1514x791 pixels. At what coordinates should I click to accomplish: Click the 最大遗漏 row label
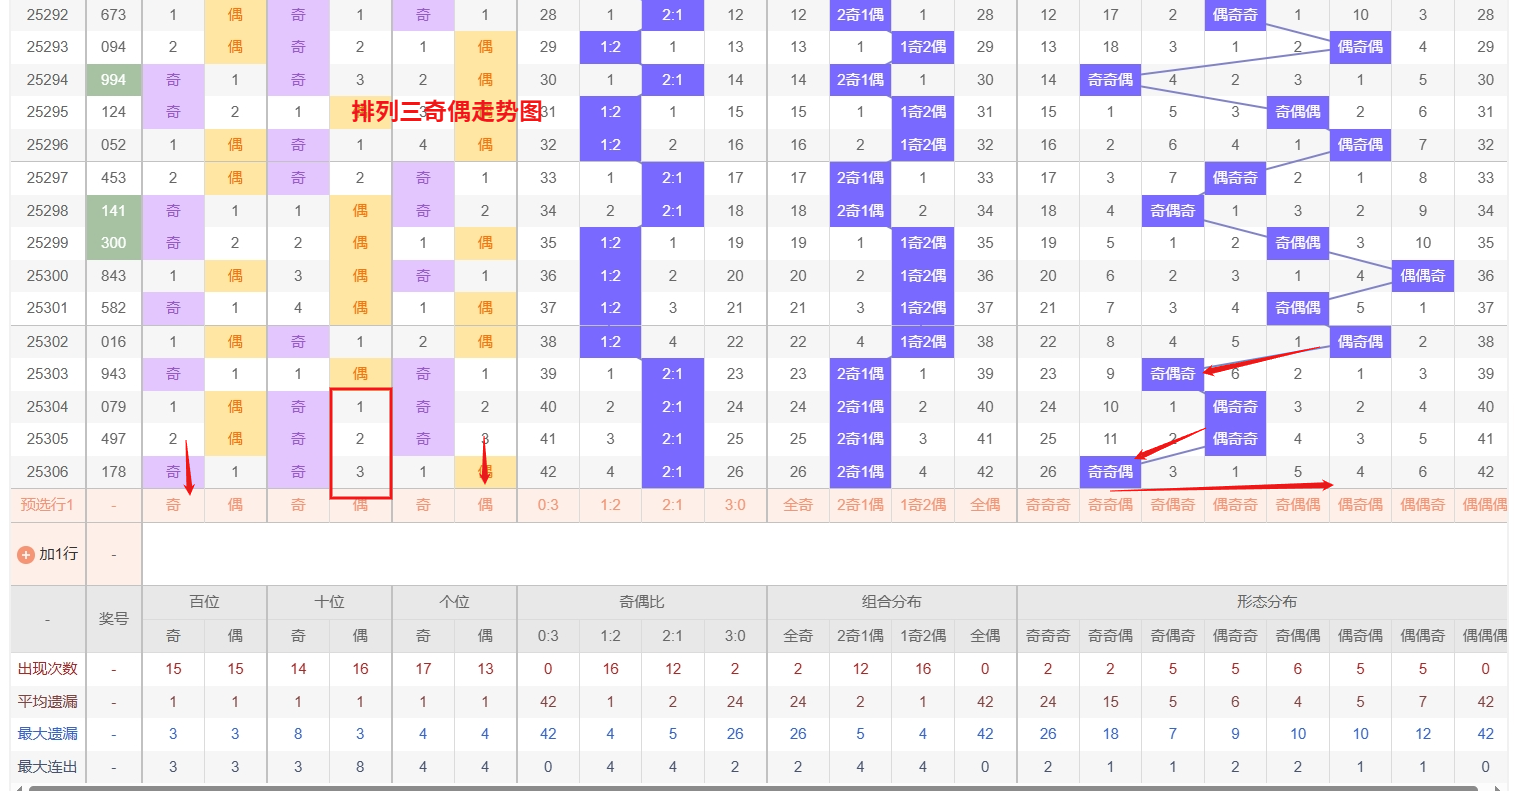(48, 734)
